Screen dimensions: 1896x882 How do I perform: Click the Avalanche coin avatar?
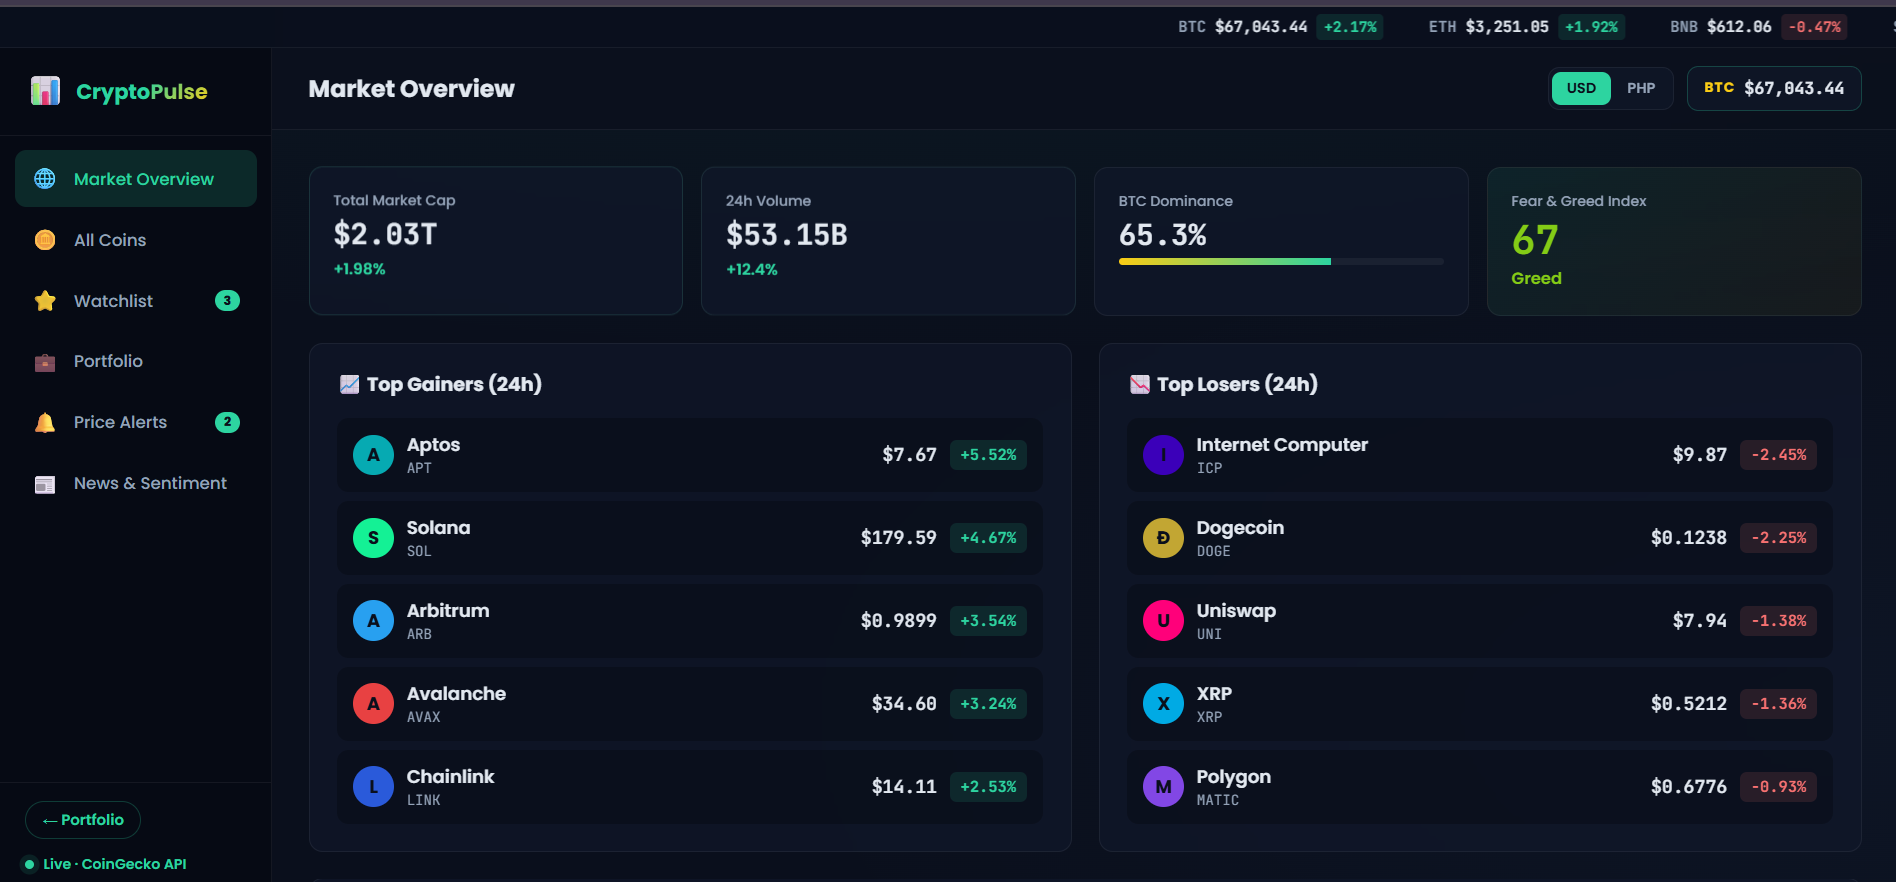(373, 704)
